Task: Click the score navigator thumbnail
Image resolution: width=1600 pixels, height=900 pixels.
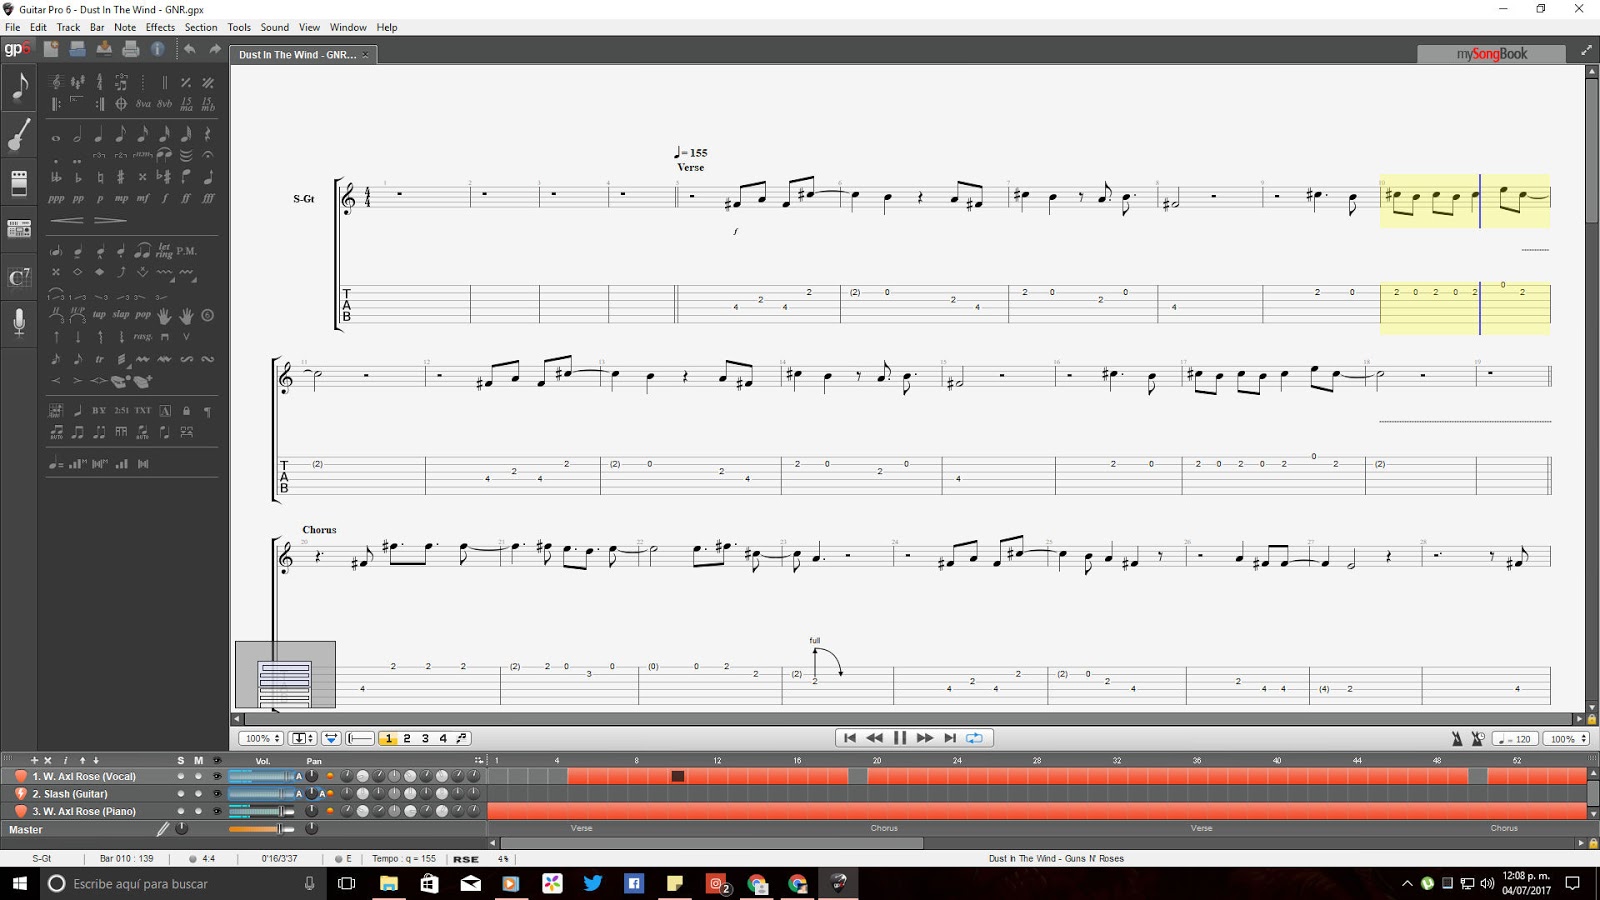Action: 285,675
